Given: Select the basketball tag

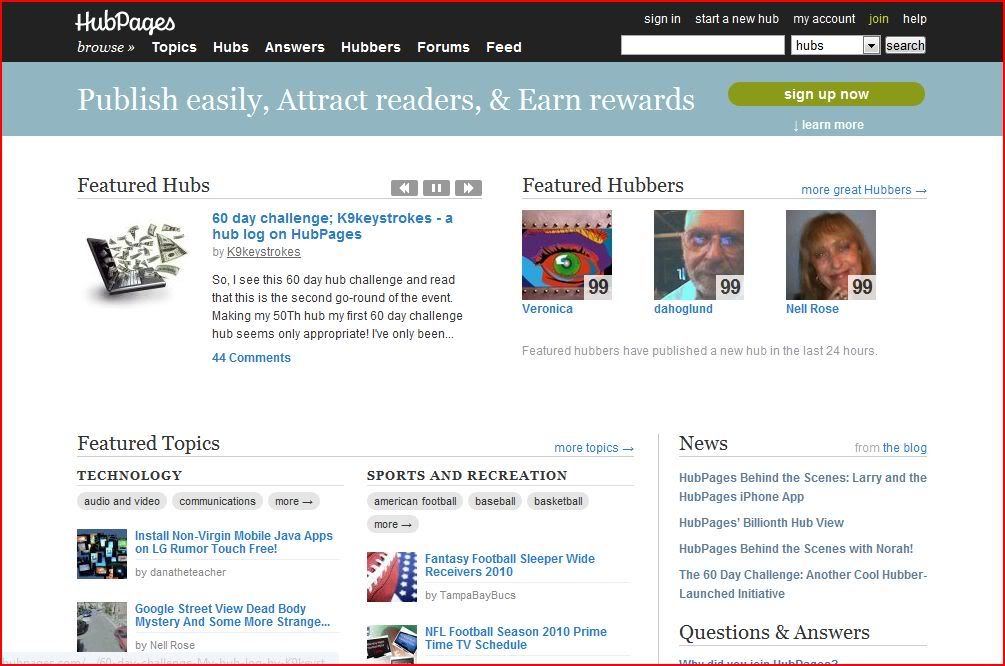Looking at the screenshot, I should coord(558,501).
